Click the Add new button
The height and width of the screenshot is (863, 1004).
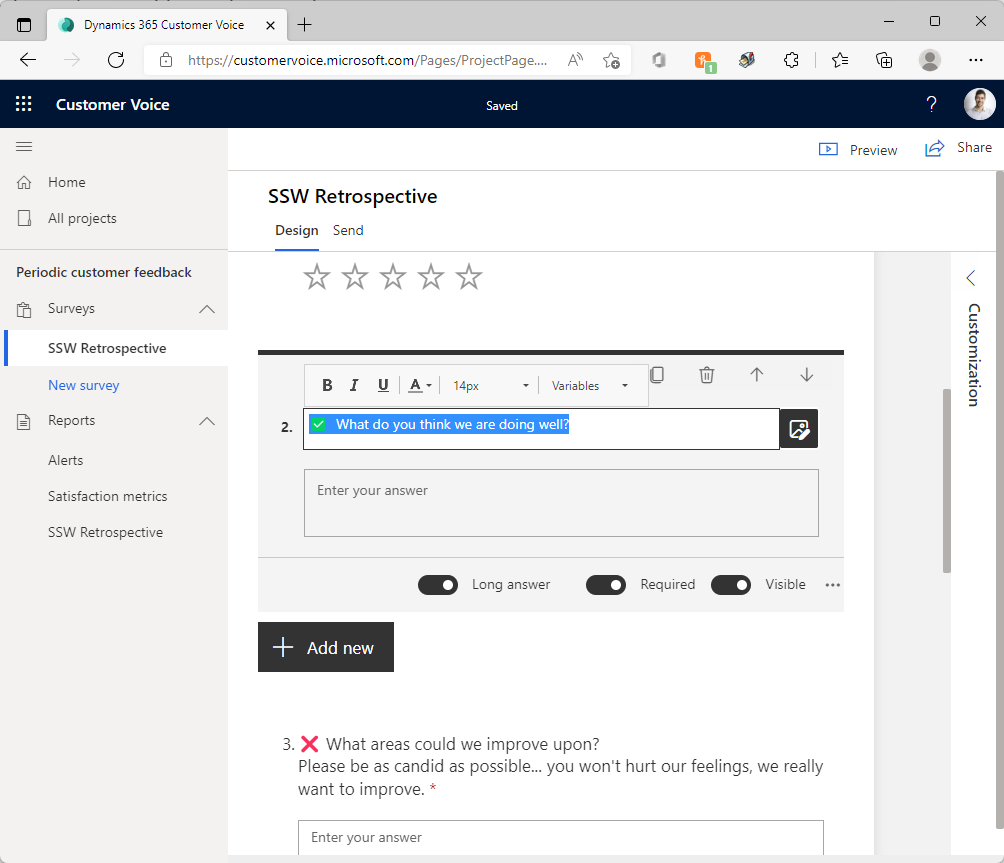click(326, 648)
